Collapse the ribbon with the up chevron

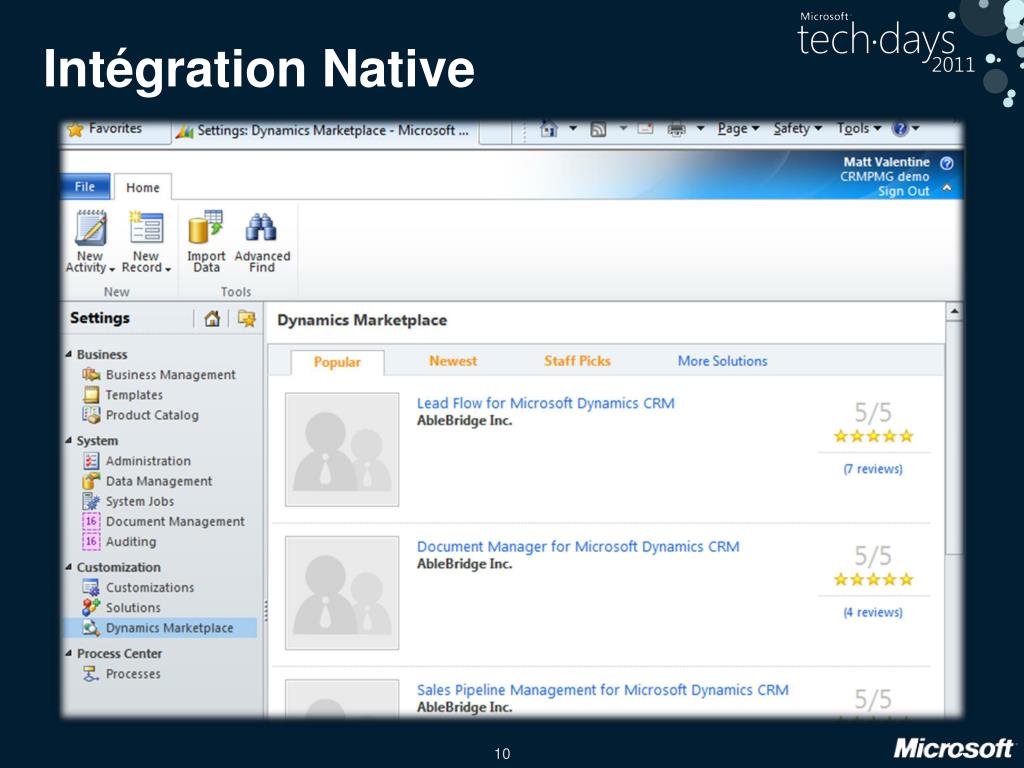946,188
